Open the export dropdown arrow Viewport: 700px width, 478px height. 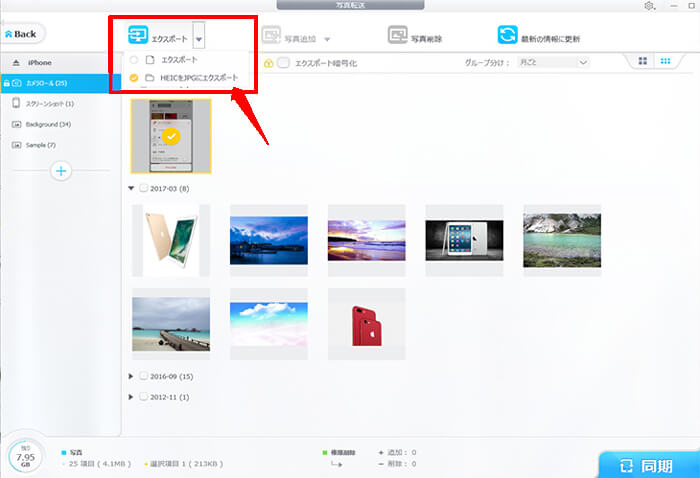click(x=199, y=40)
